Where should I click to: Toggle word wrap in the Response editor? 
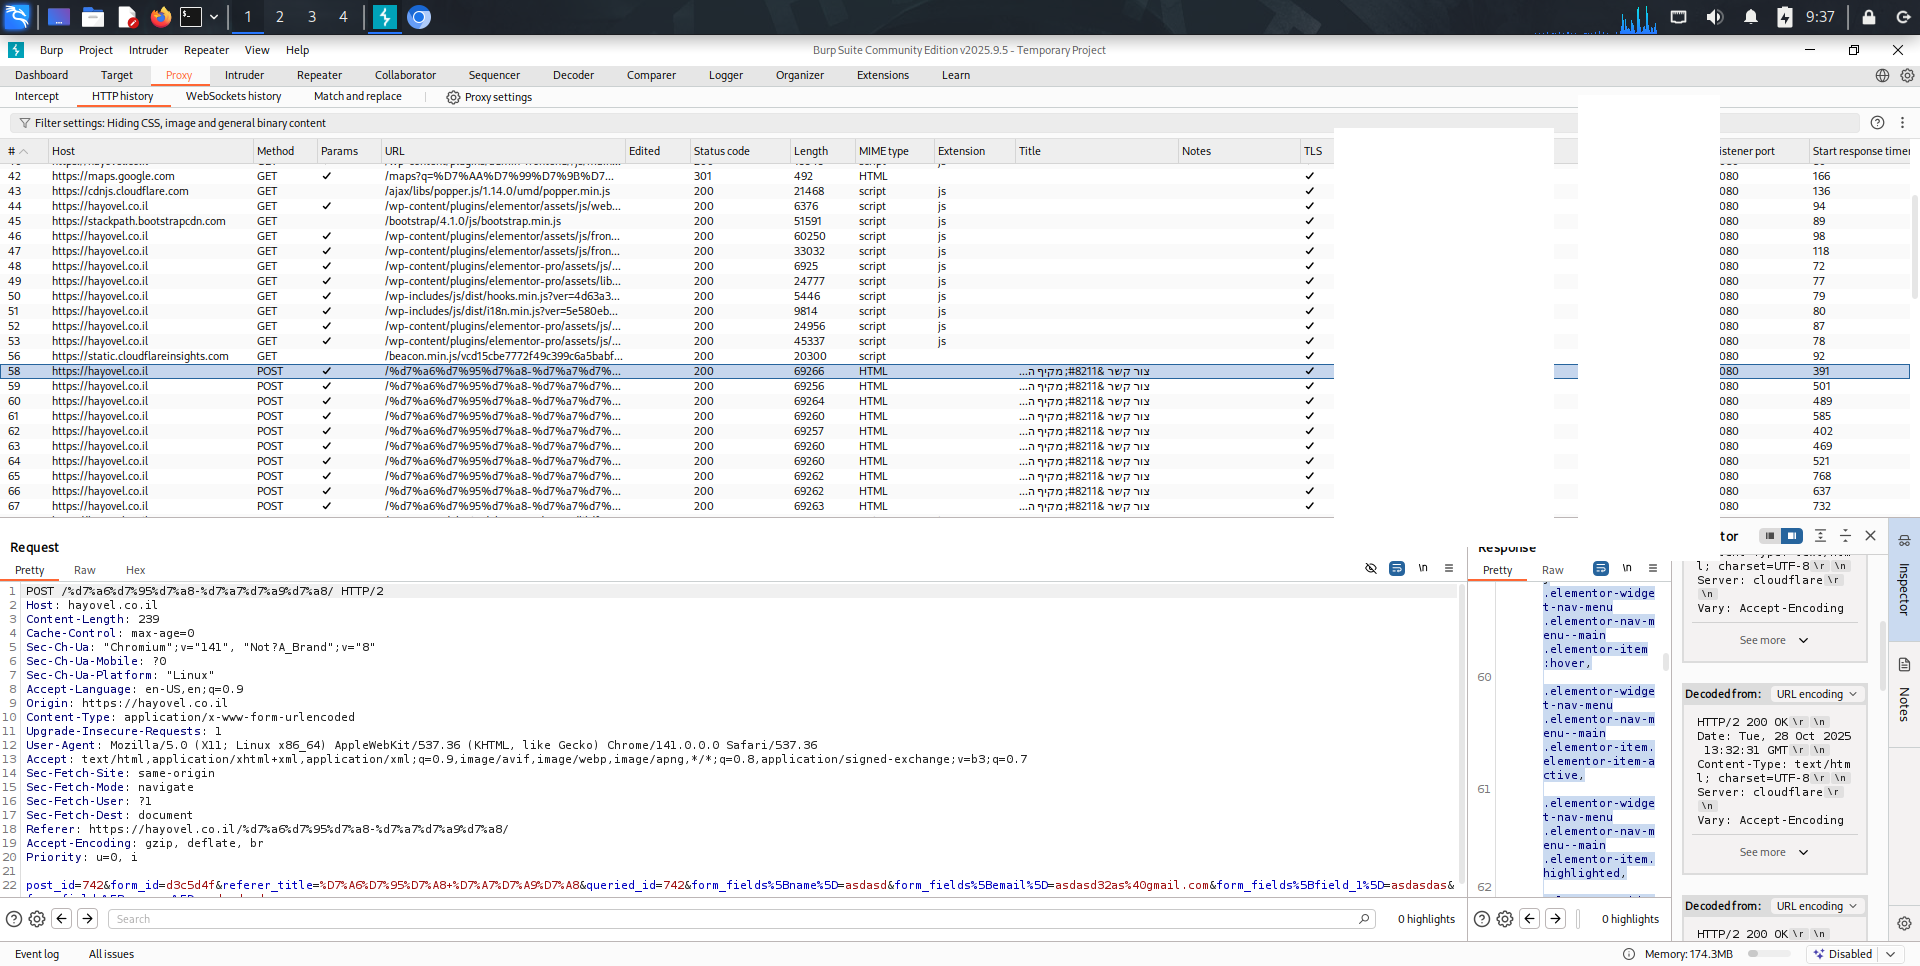pyautogui.click(x=1601, y=568)
